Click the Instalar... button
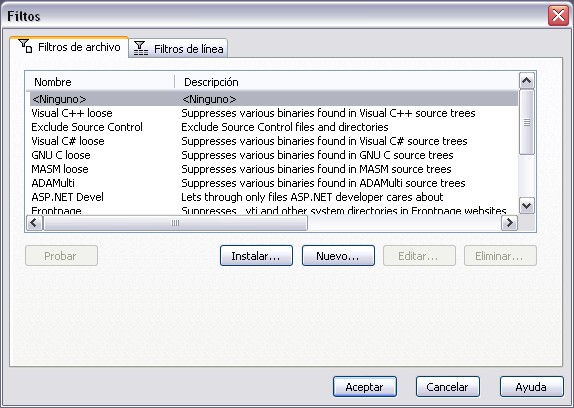Image resolution: width=574 pixels, height=408 pixels. [256, 255]
